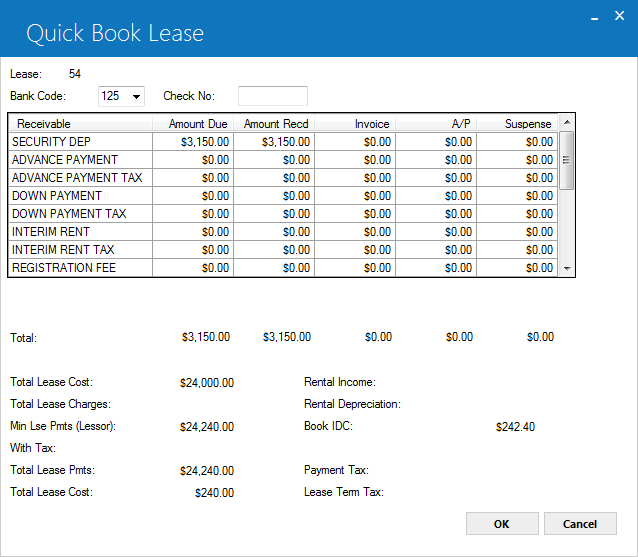Viewport: 638px width, 557px height.
Task: Click the $24,000.00 Total Lease Cost value
Action: click(207, 383)
